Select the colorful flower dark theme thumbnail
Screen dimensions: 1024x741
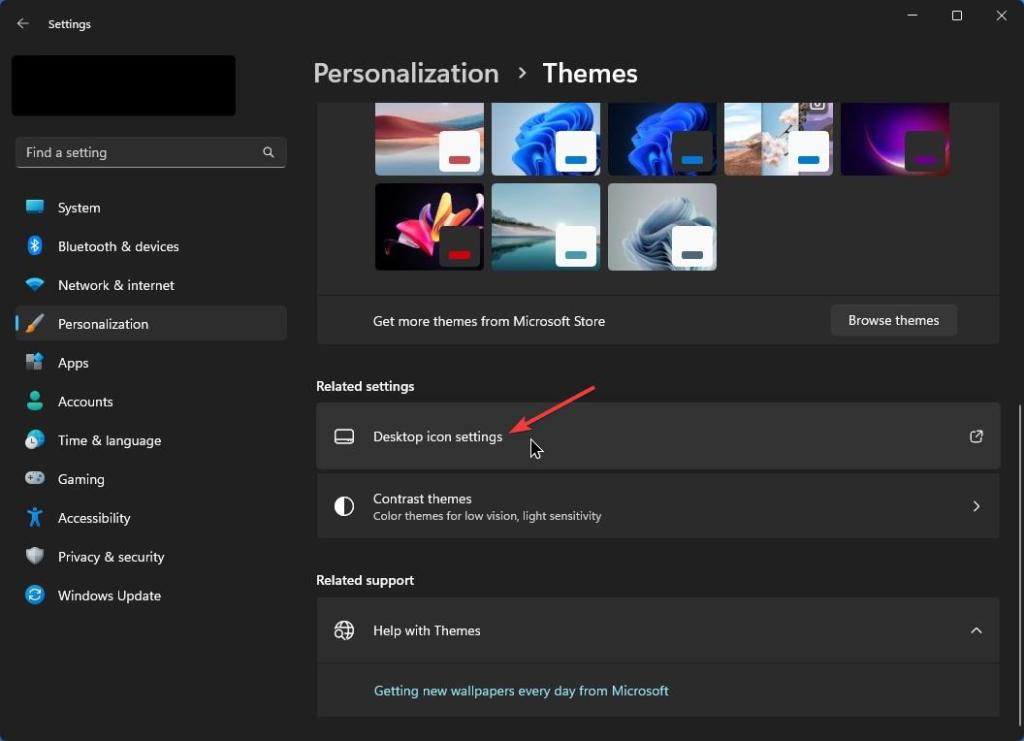coord(429,226)
